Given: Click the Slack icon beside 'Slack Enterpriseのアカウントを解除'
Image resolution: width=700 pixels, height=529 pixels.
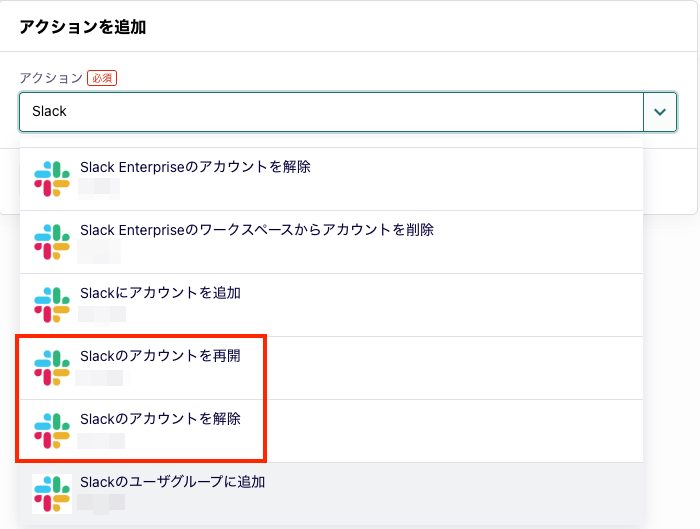Looking at the screenshot, I should click(52, 179).
